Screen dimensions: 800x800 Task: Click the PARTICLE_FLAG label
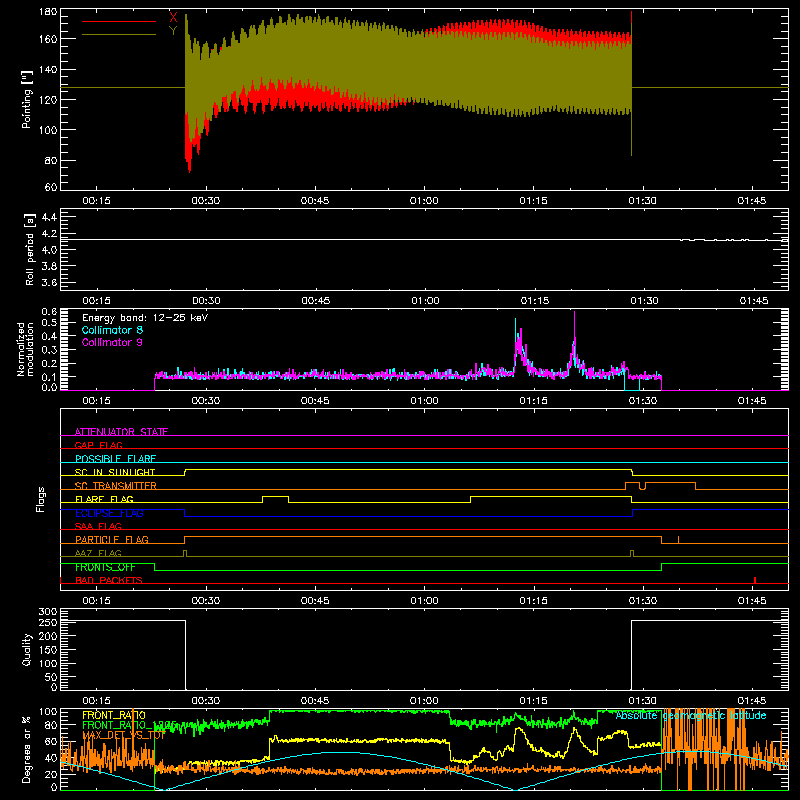[112, 539]
